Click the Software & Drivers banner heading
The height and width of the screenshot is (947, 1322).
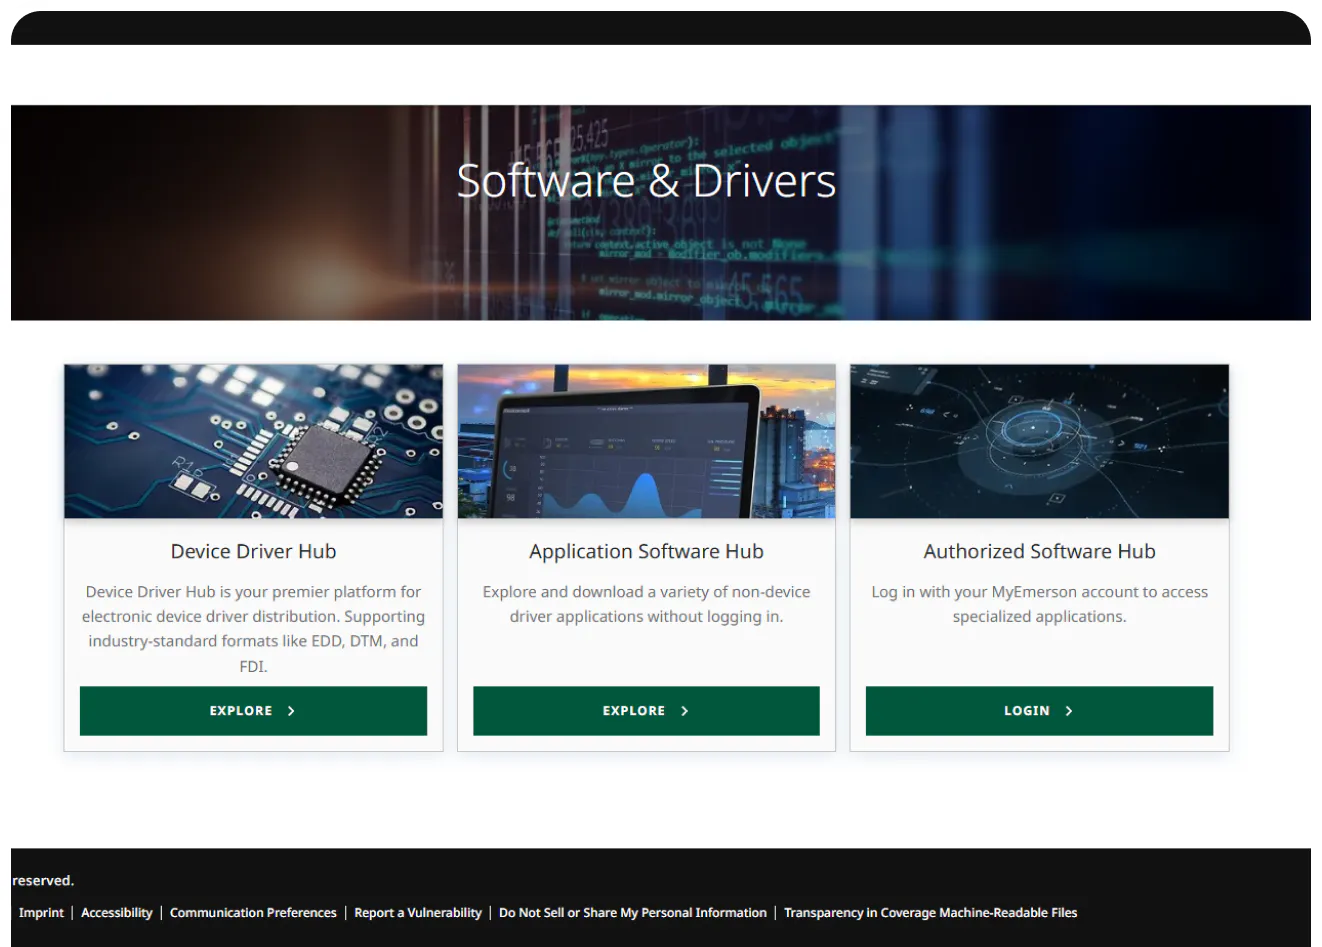click(x=646, y=181)
